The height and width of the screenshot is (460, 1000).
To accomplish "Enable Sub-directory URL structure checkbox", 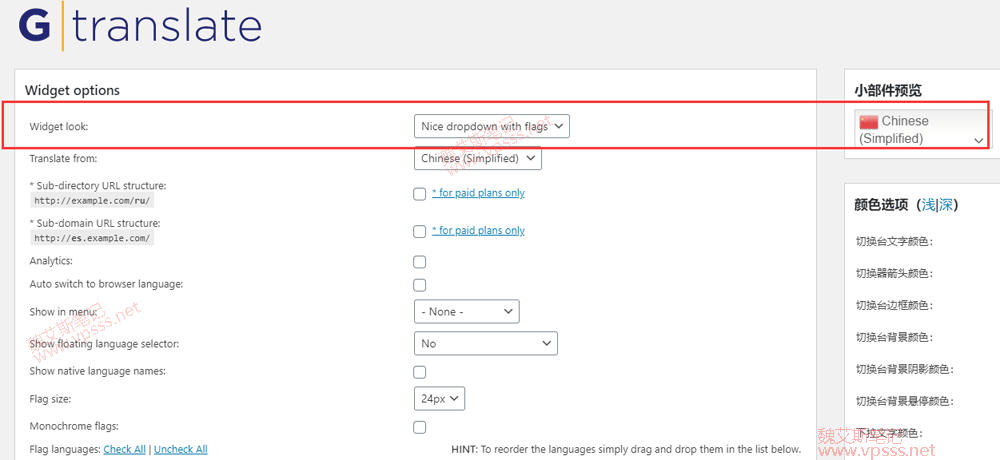I will (x=420, y=194).
